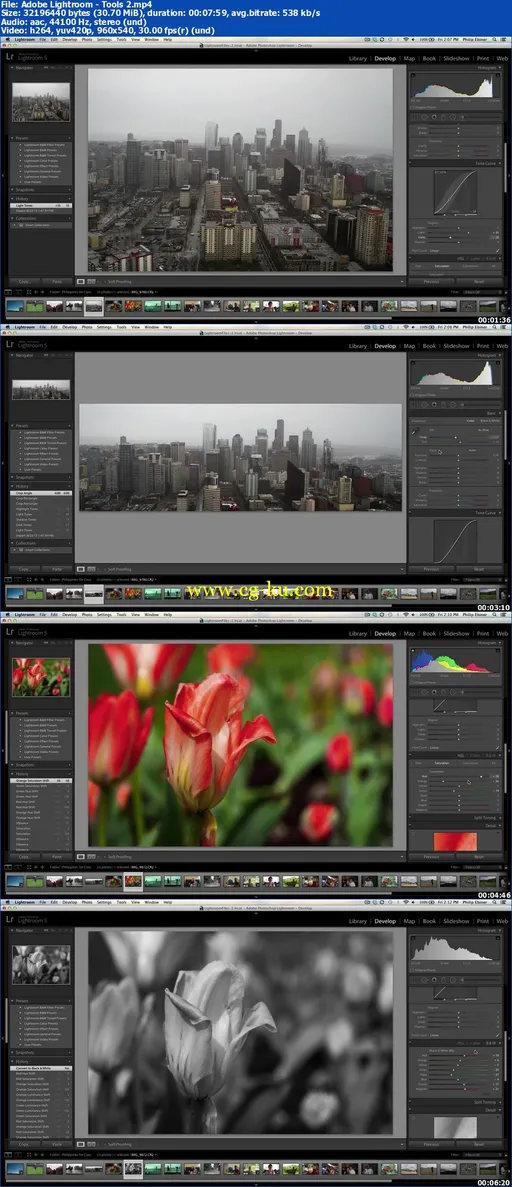The height and width of the screenshot is (1187, 512).
Task: Open Library module in uncropped skyline screenshot
Action: [x=358, y=58]
